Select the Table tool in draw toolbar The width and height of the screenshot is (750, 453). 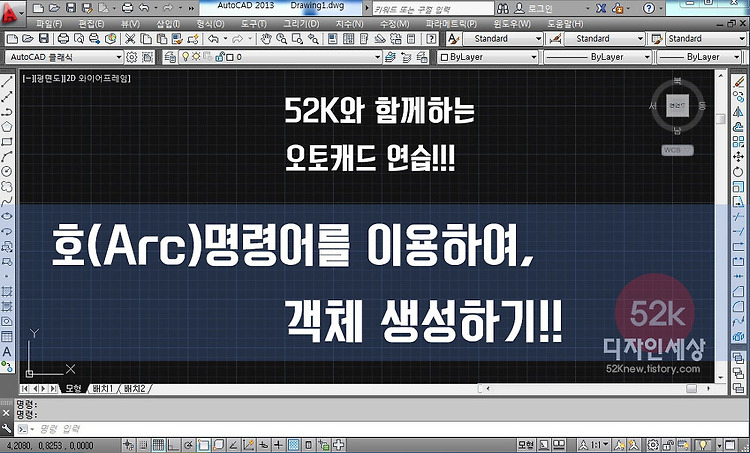(x=7, y=336)
